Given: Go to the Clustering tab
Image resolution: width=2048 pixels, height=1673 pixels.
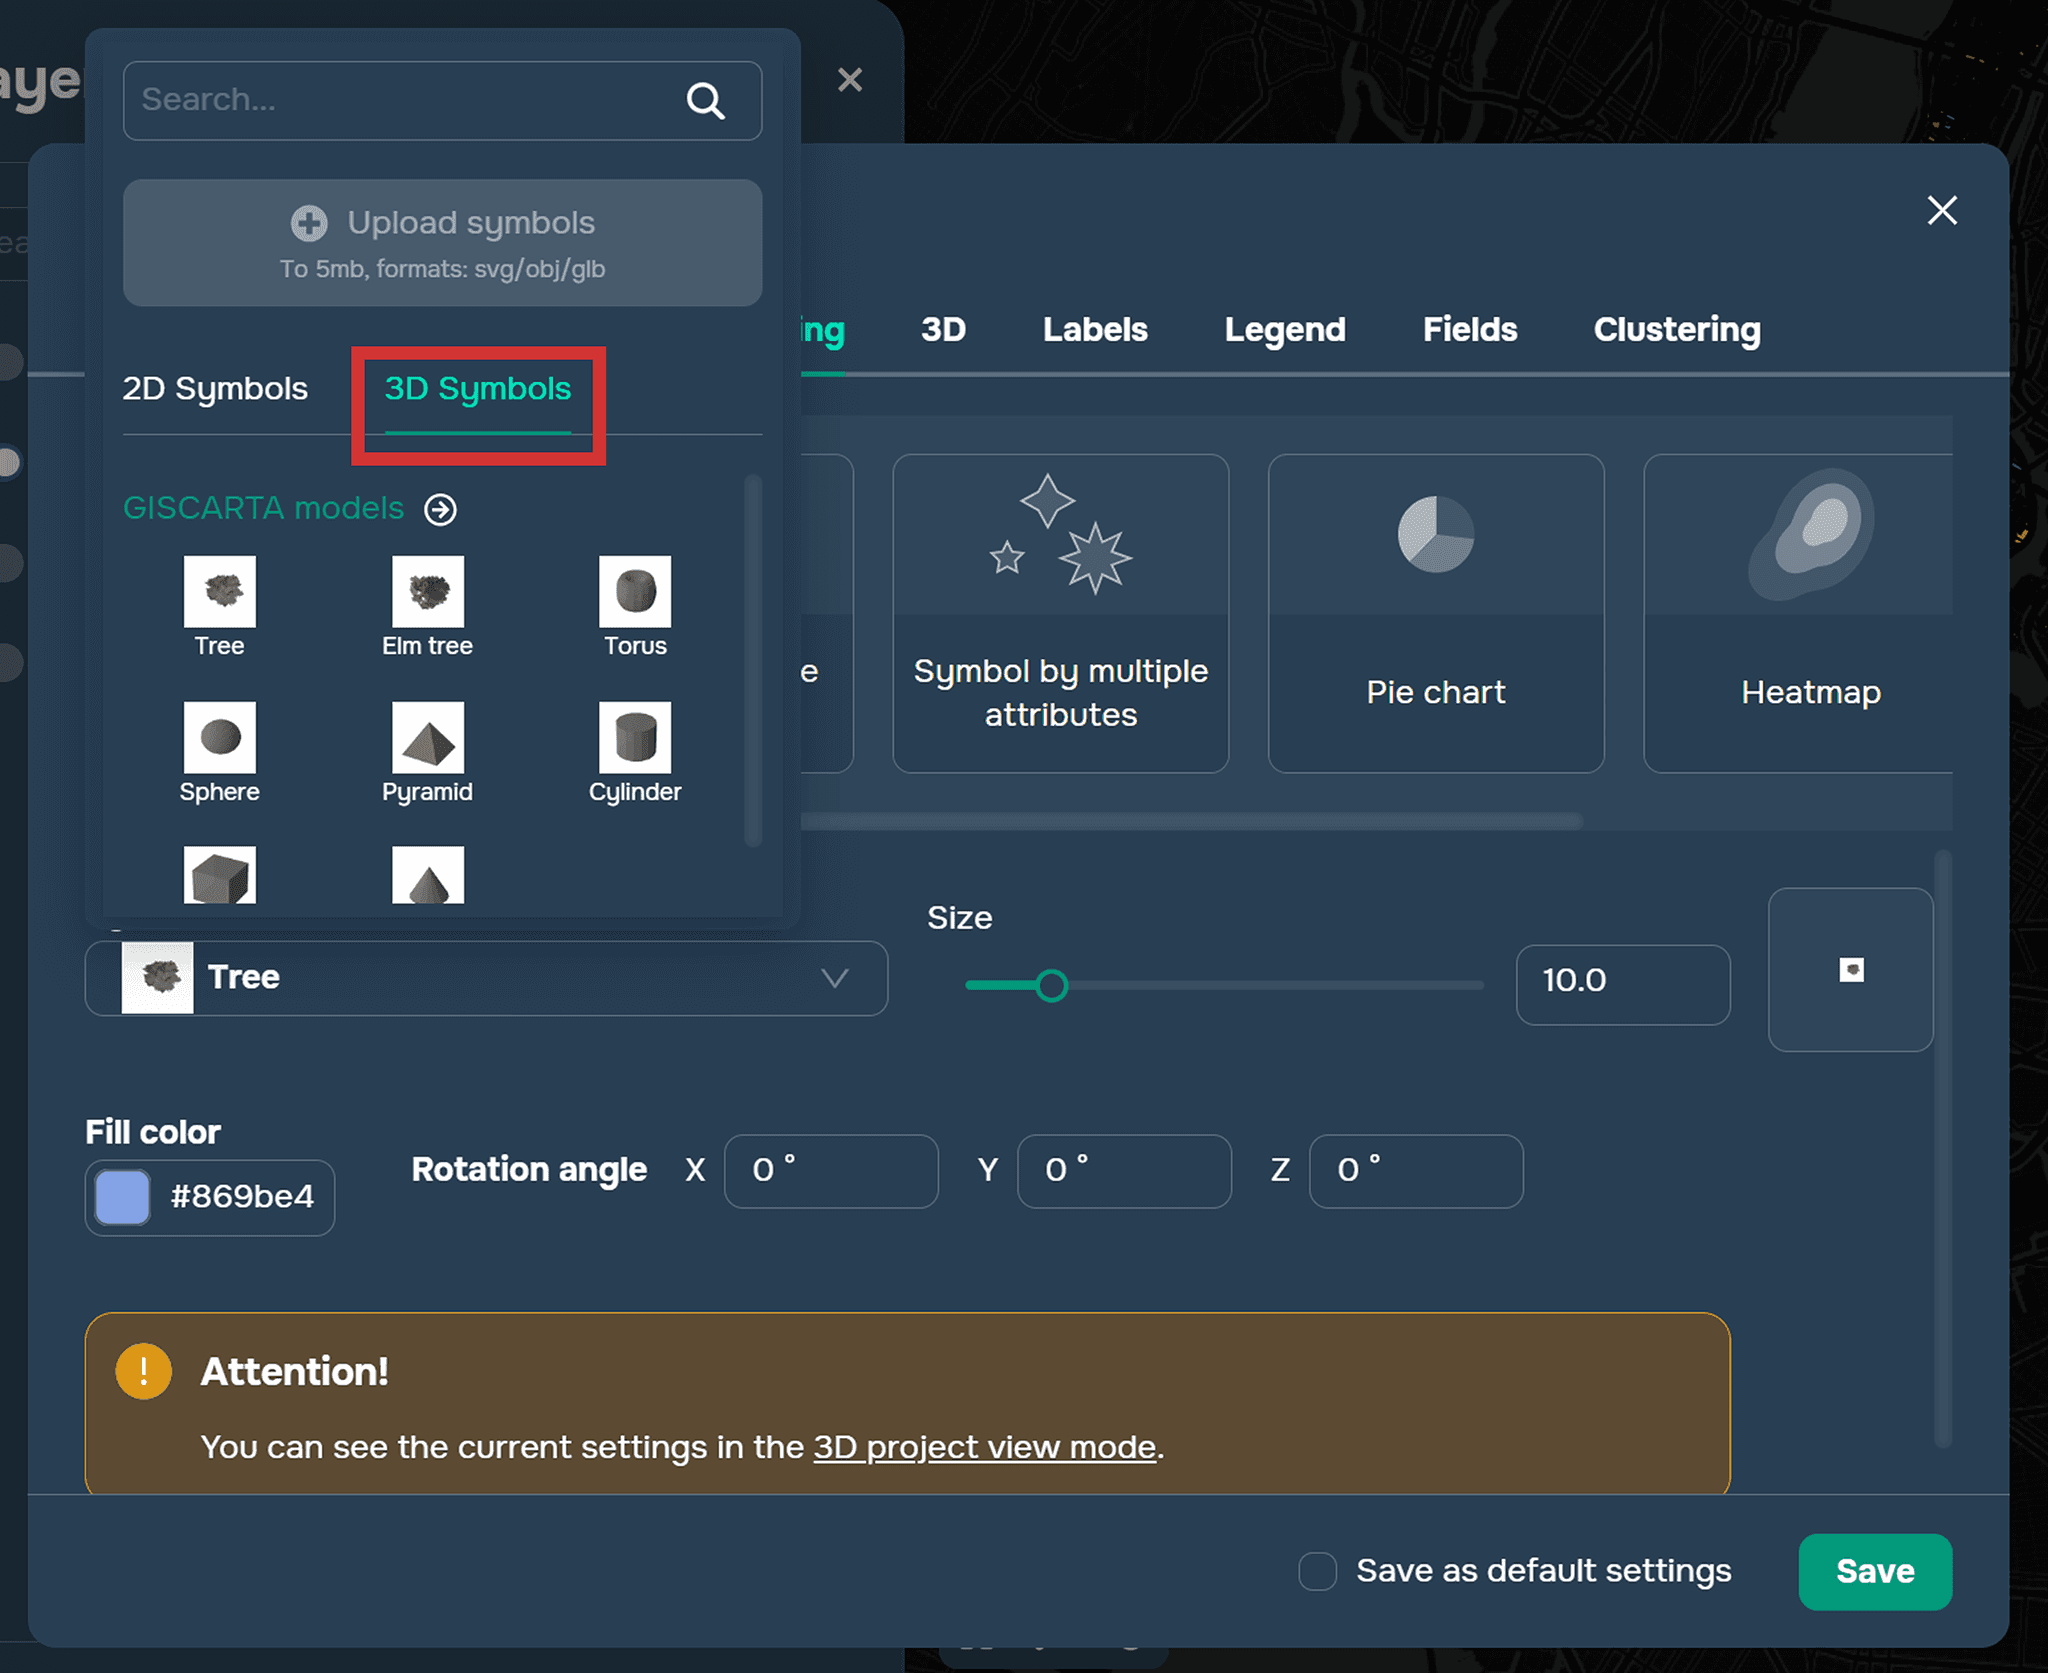Looking at the screenshot, I should (1676, 330).
